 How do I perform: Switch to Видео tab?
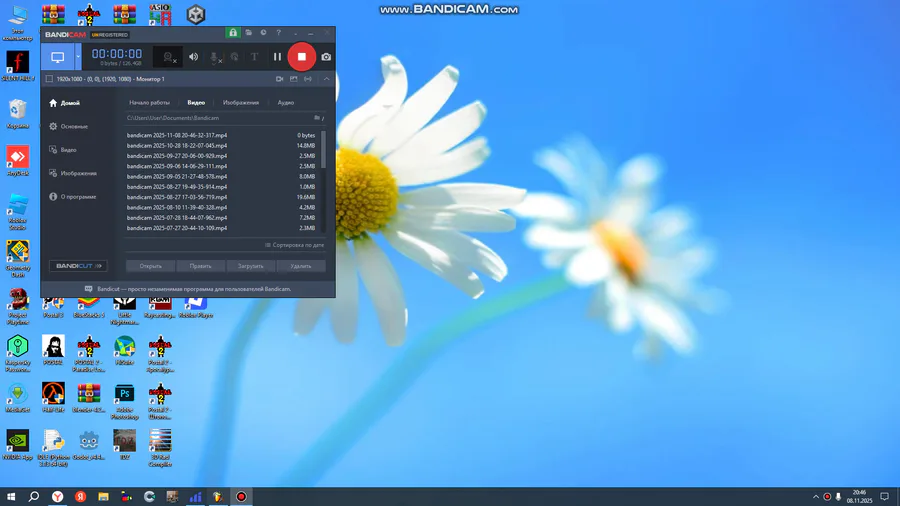[x=196, y=103]
